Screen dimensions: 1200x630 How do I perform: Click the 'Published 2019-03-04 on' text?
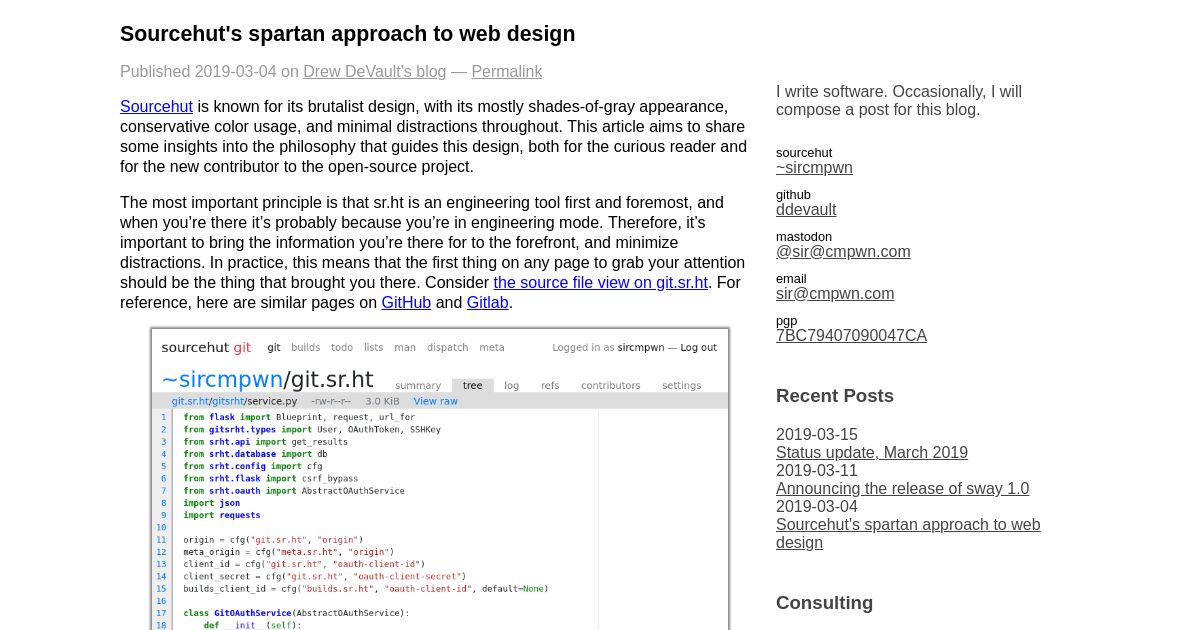[209, 72]
